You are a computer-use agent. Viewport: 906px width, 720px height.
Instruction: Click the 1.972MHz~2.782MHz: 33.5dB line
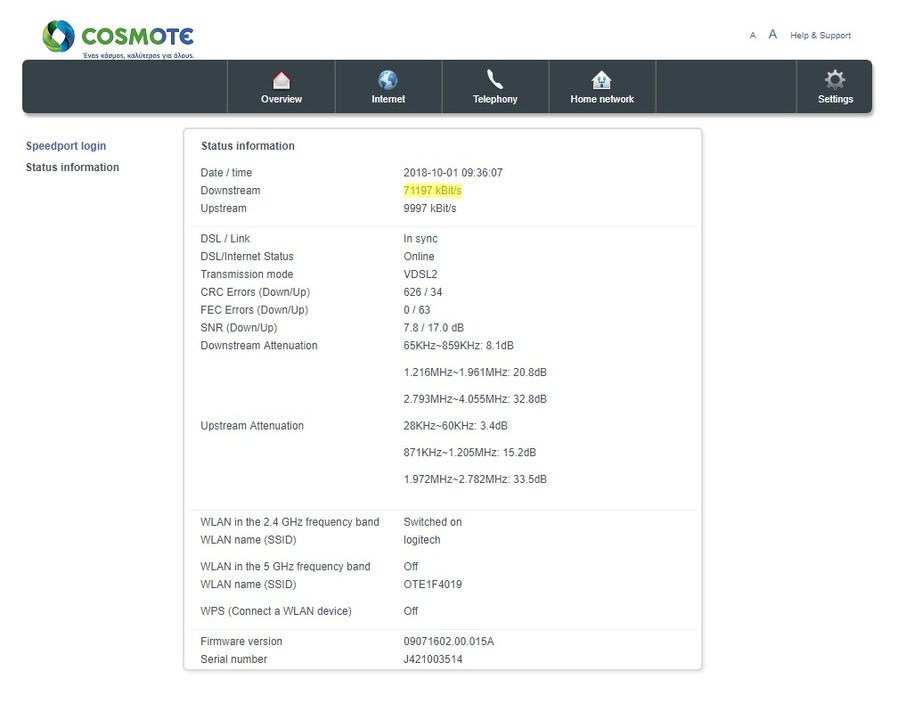475,479
